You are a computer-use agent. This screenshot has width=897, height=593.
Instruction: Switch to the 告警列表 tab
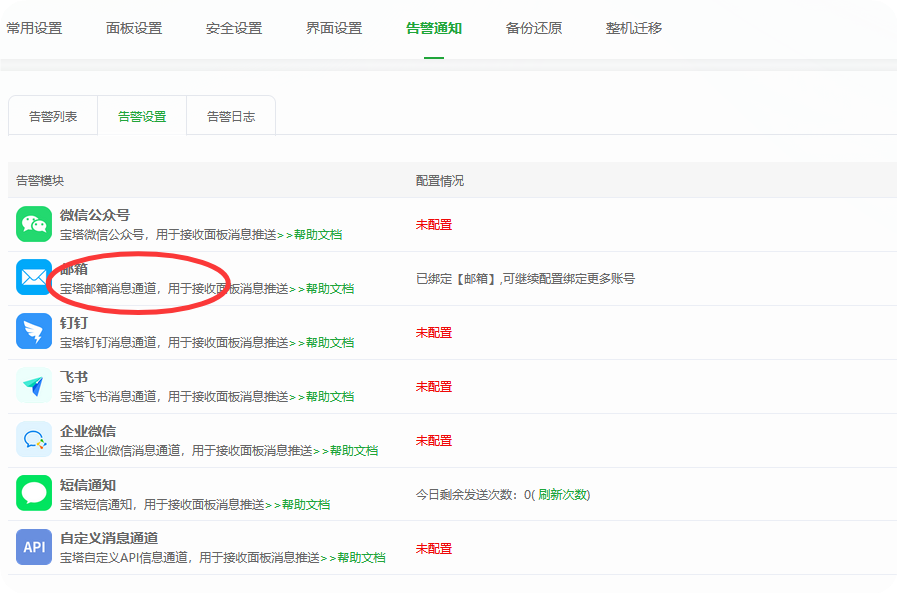[53, 116]
